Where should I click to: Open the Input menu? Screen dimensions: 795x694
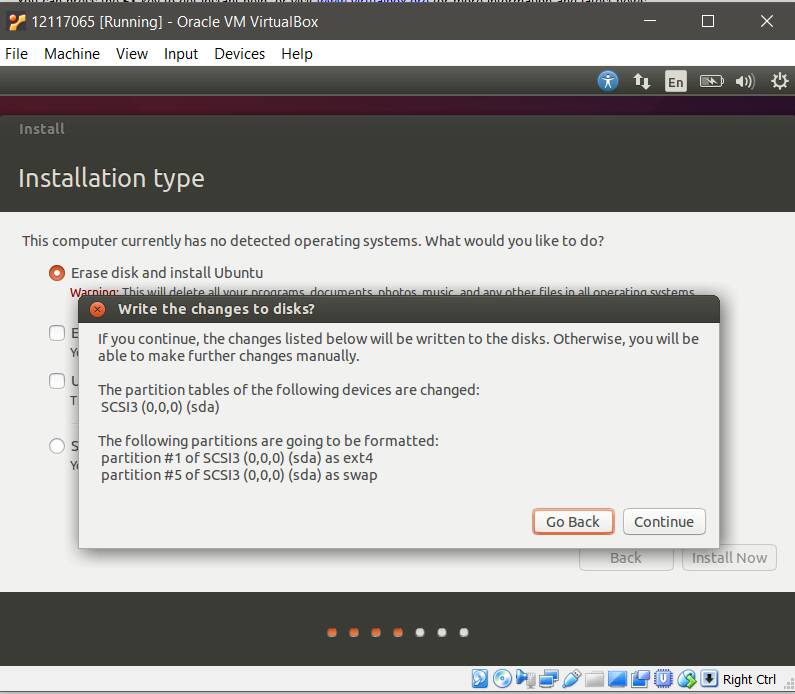180,54
